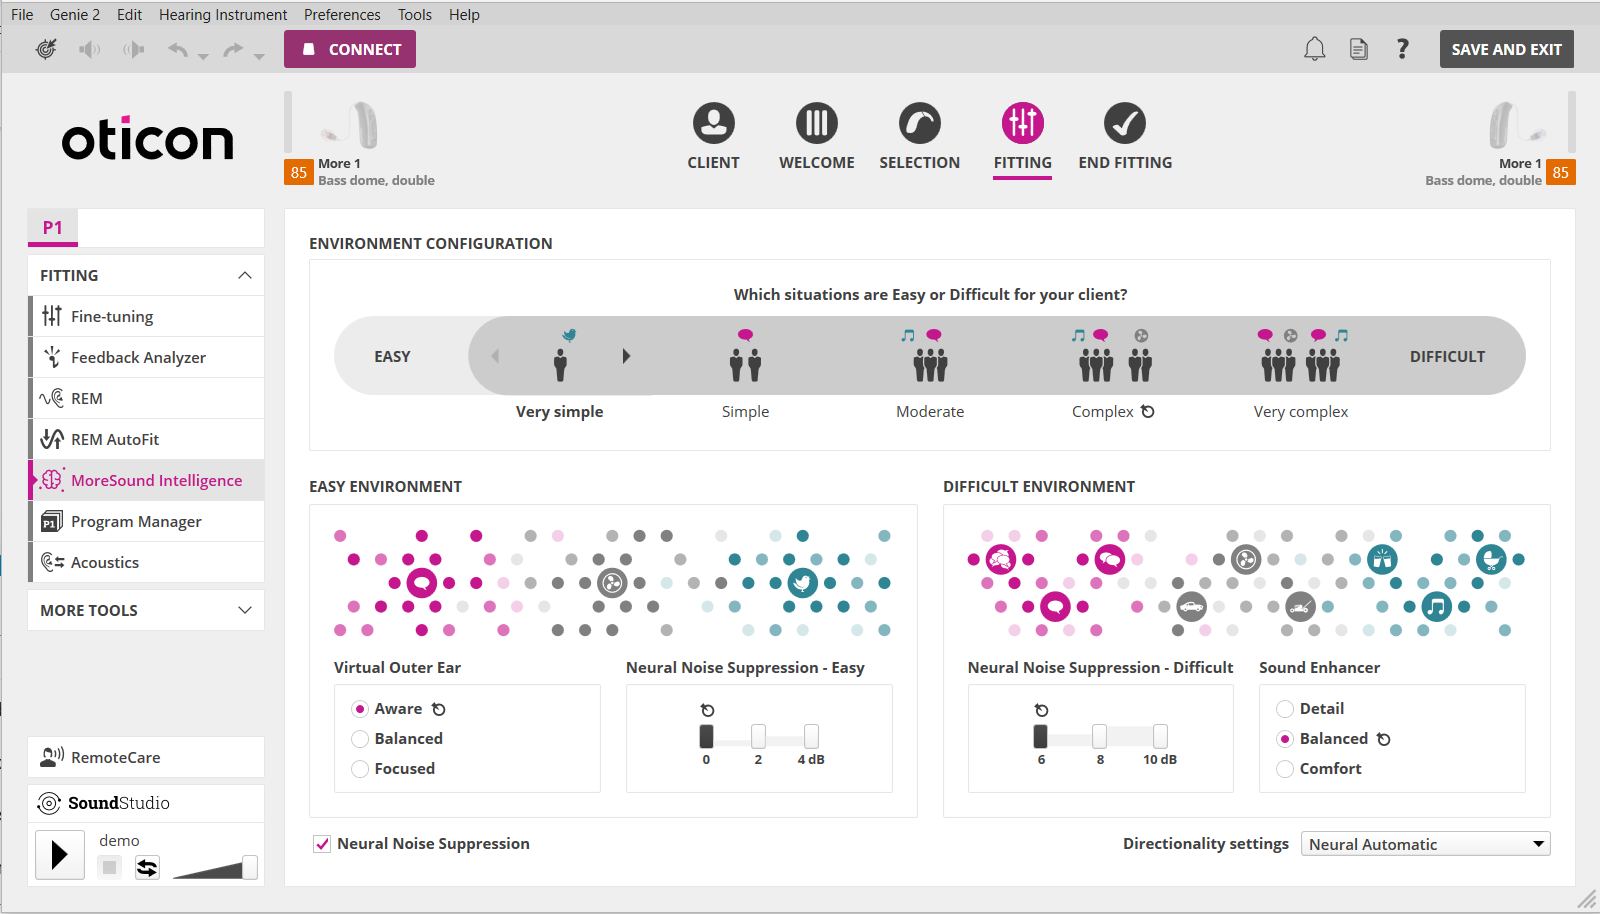Open the Feedback Analyzer tool
This screenshot has height=914, width=1600.
coord(147,357)
